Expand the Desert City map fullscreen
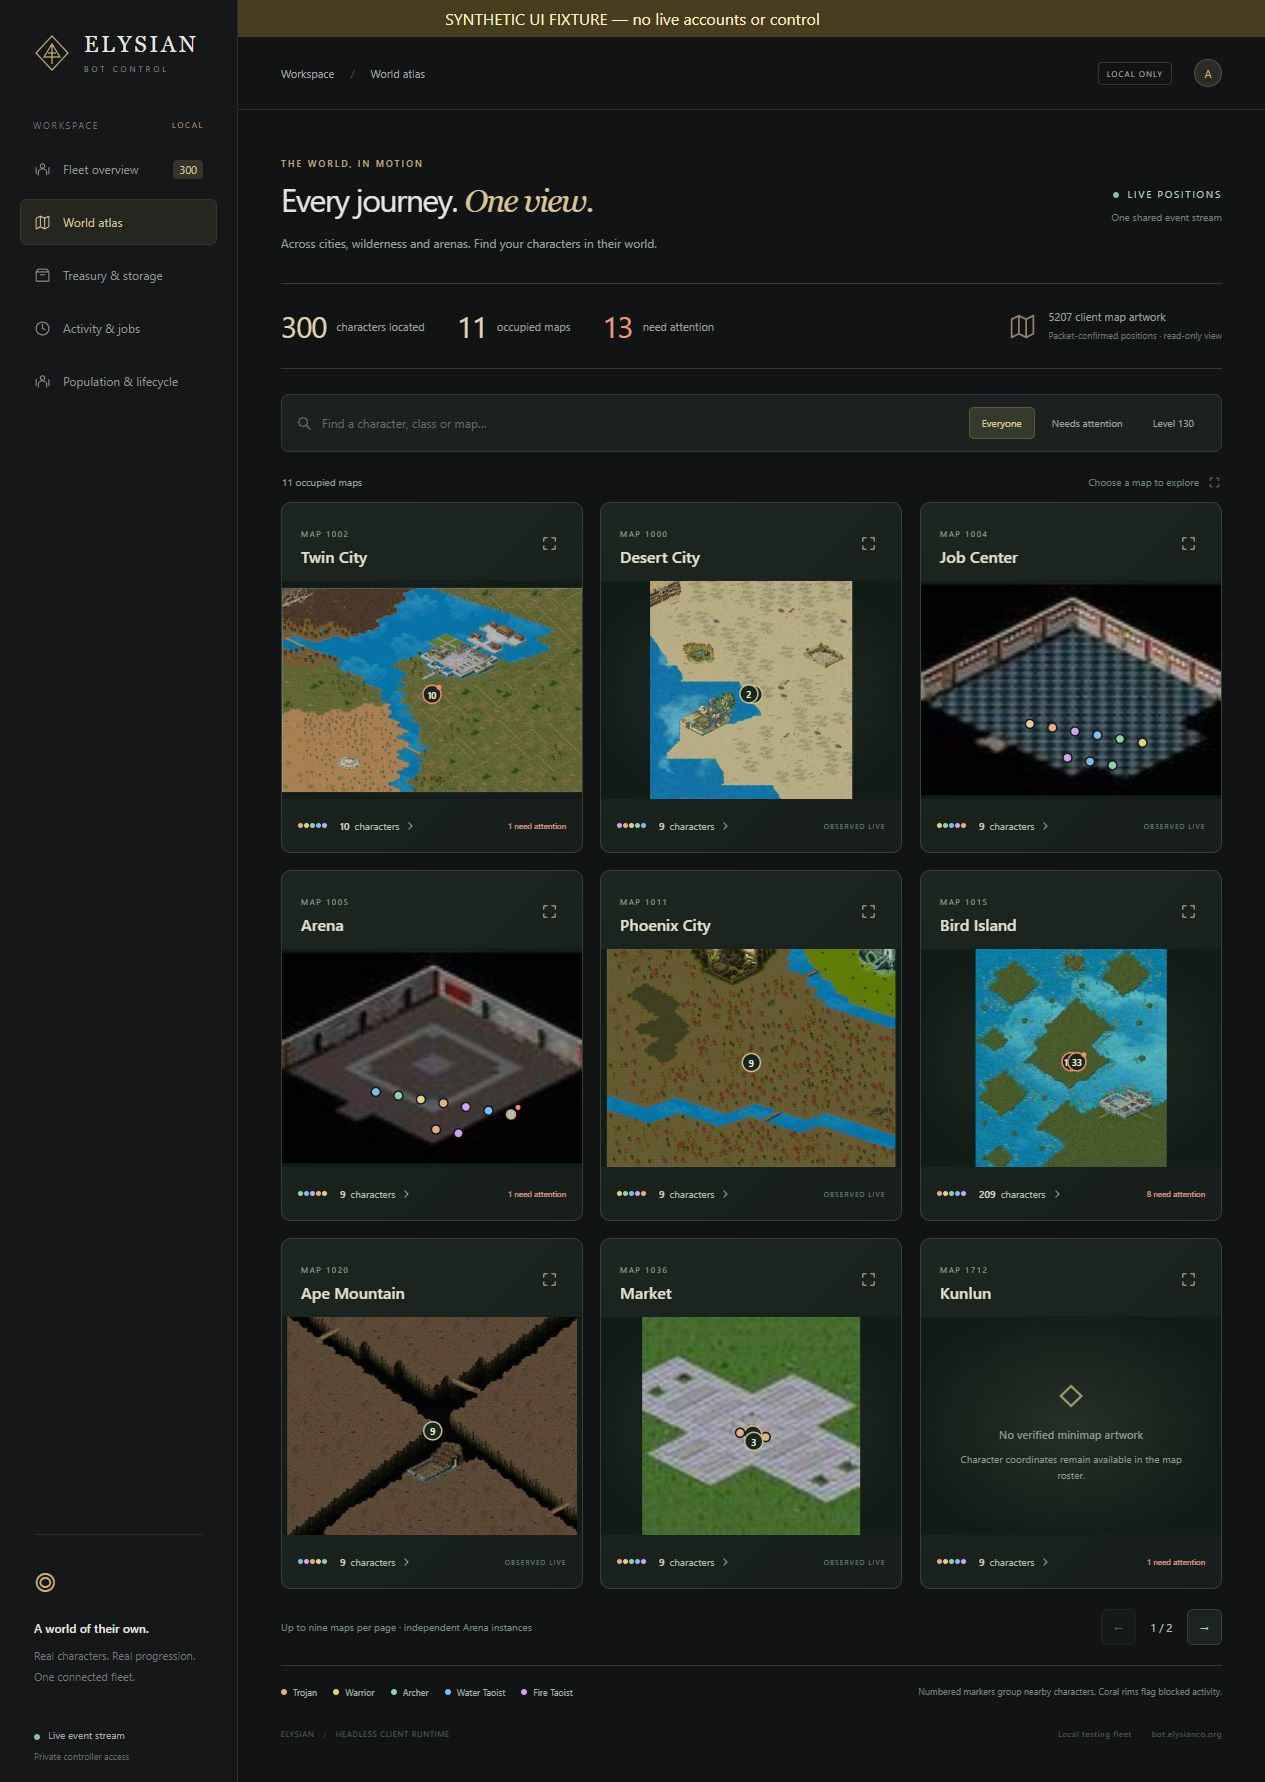 (x=868, y=543)
